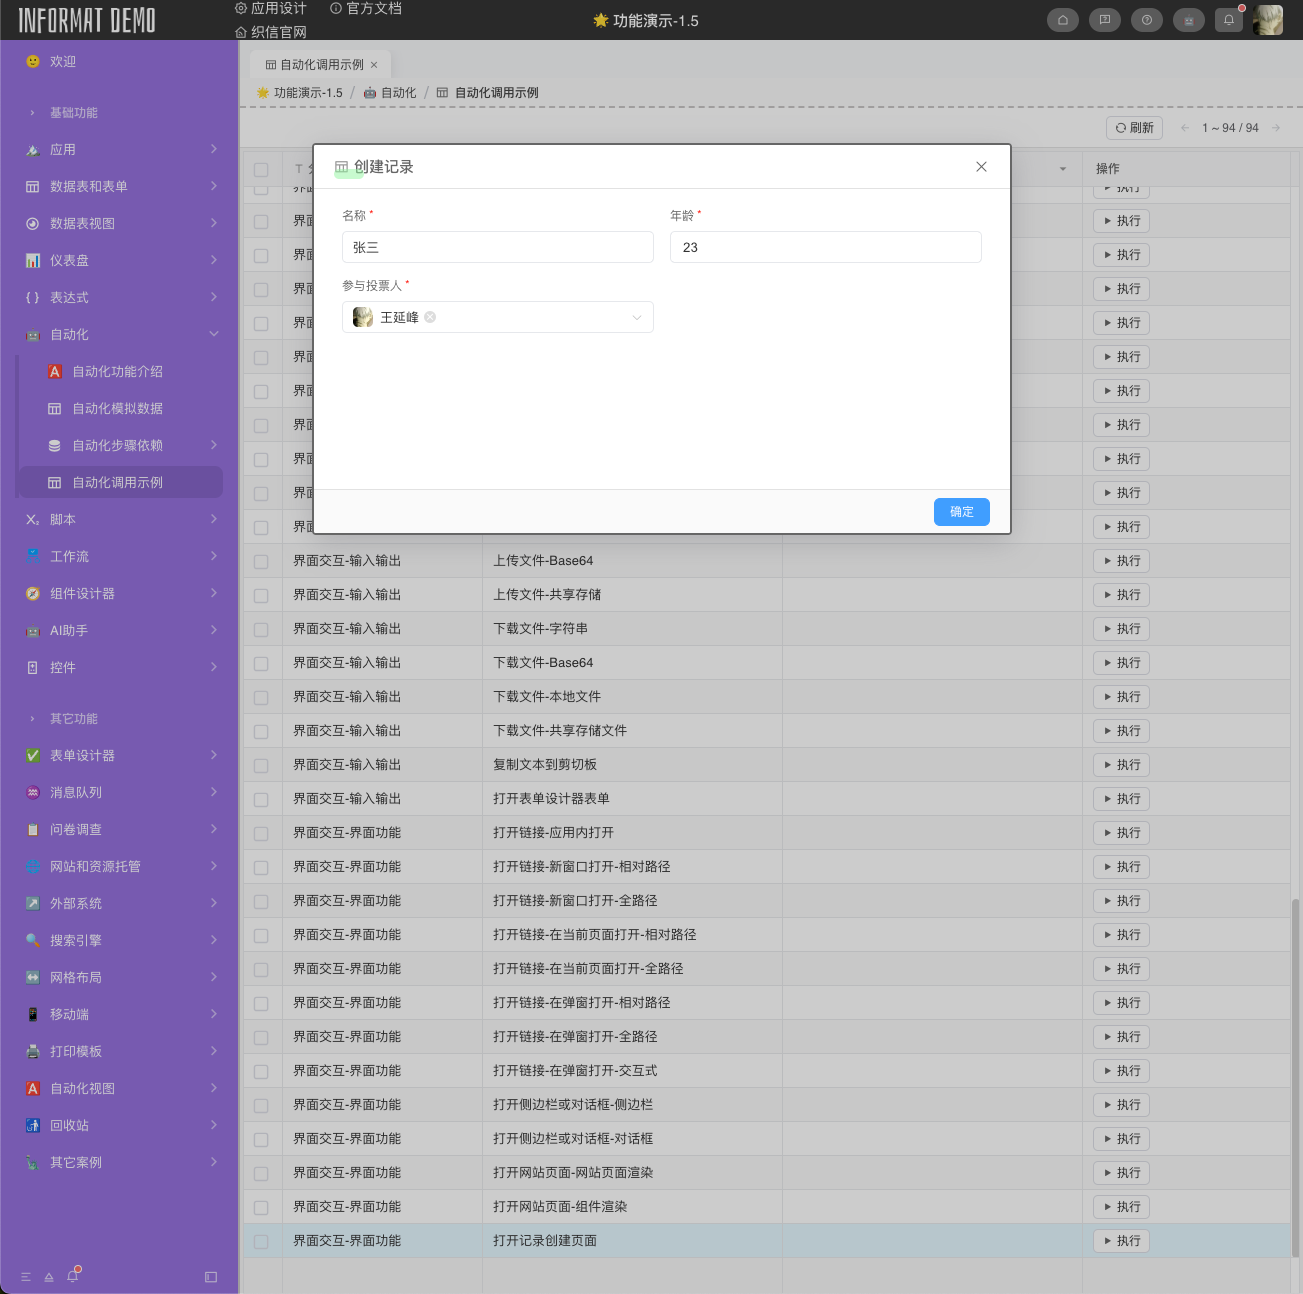Toggle the select-all checkbox in table header

point(261,169)
